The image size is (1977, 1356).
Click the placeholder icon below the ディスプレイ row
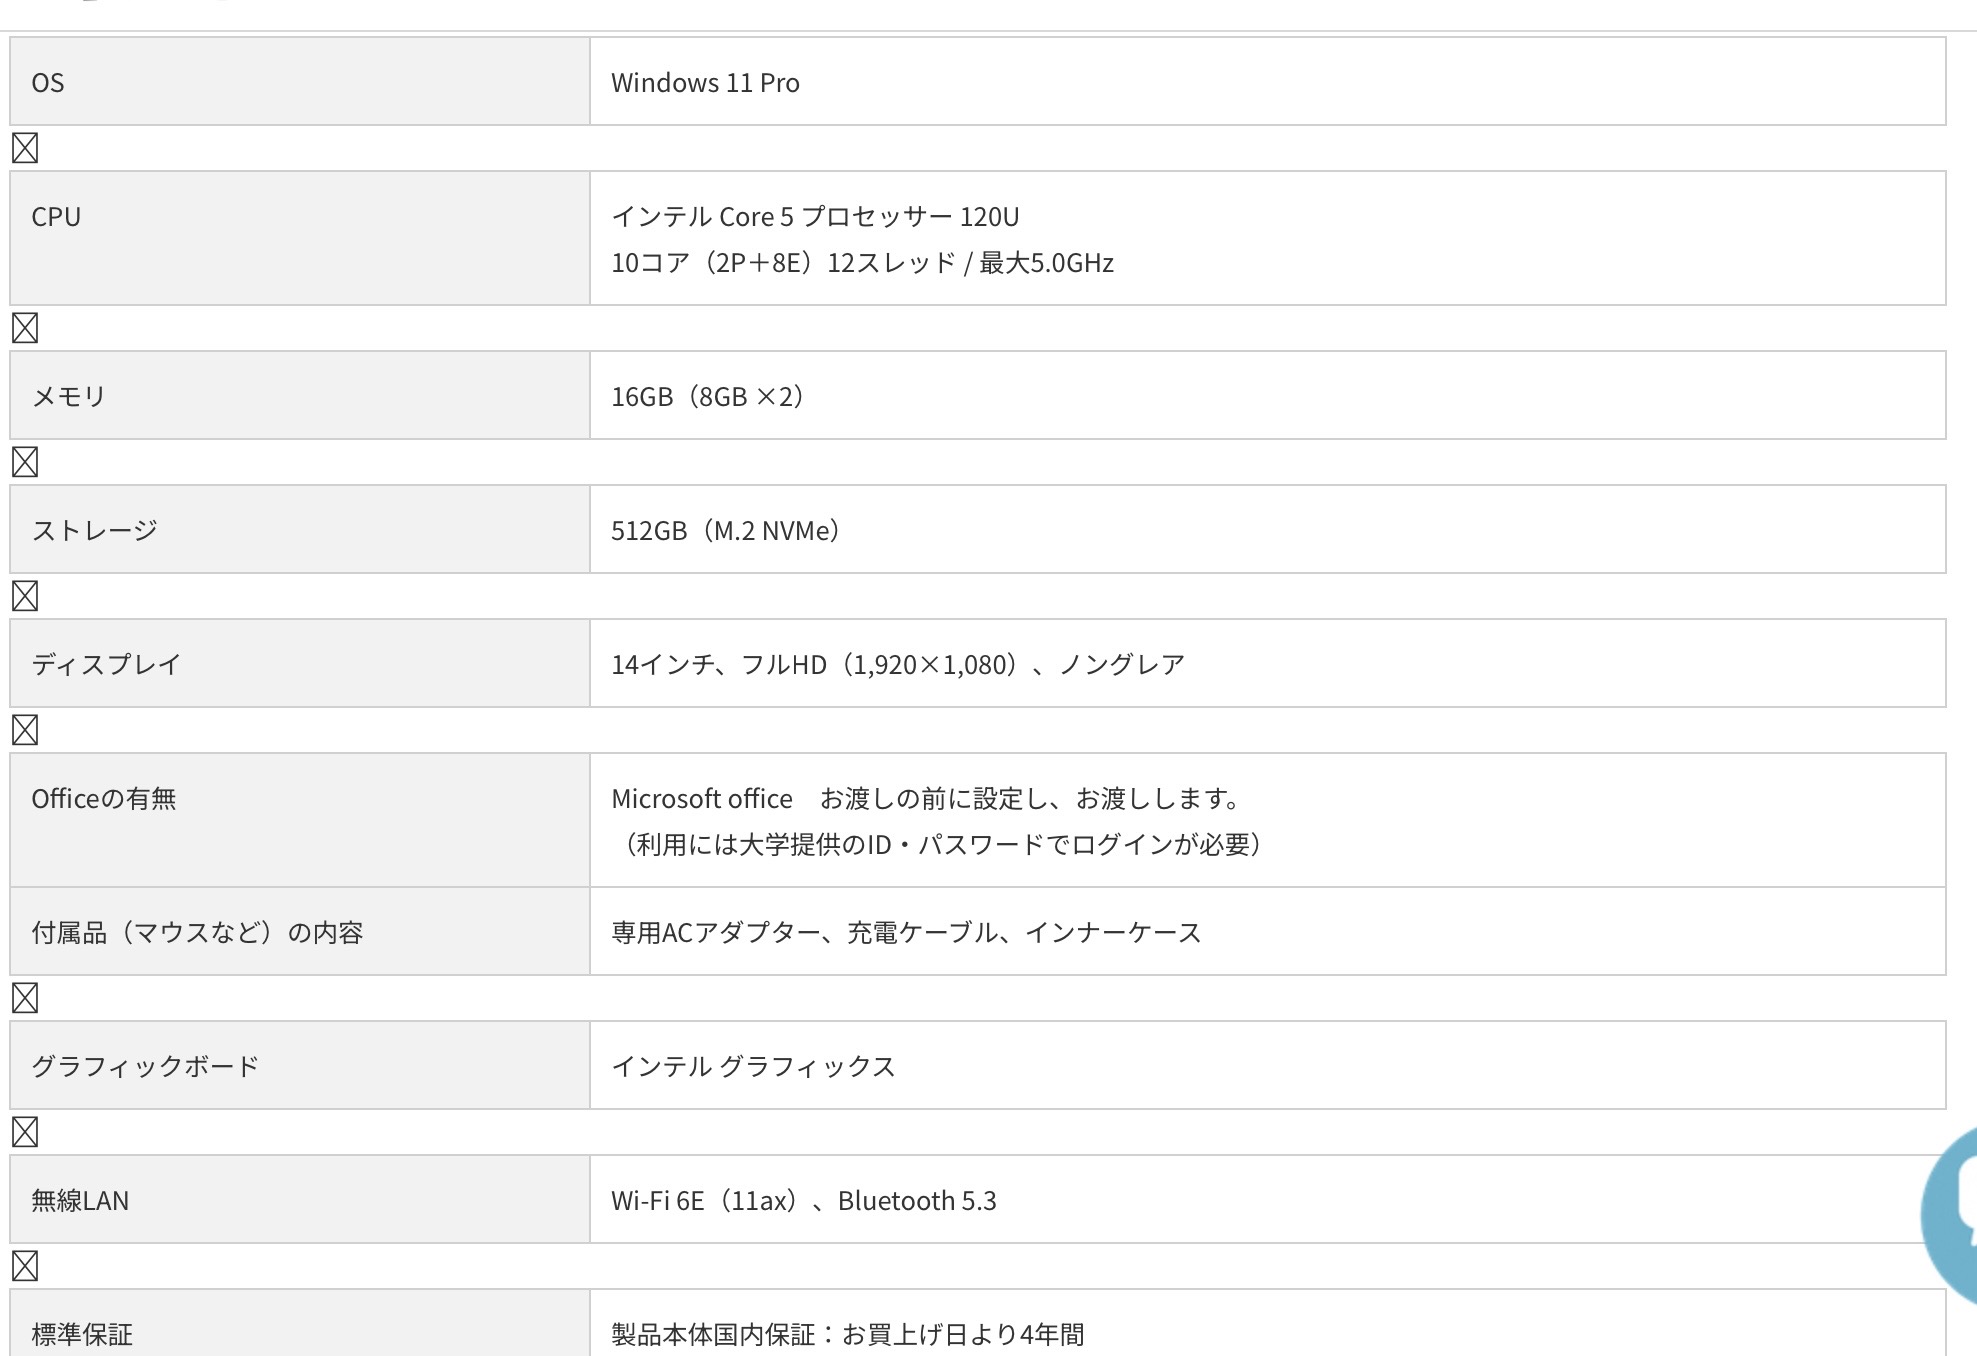[25, 730]
